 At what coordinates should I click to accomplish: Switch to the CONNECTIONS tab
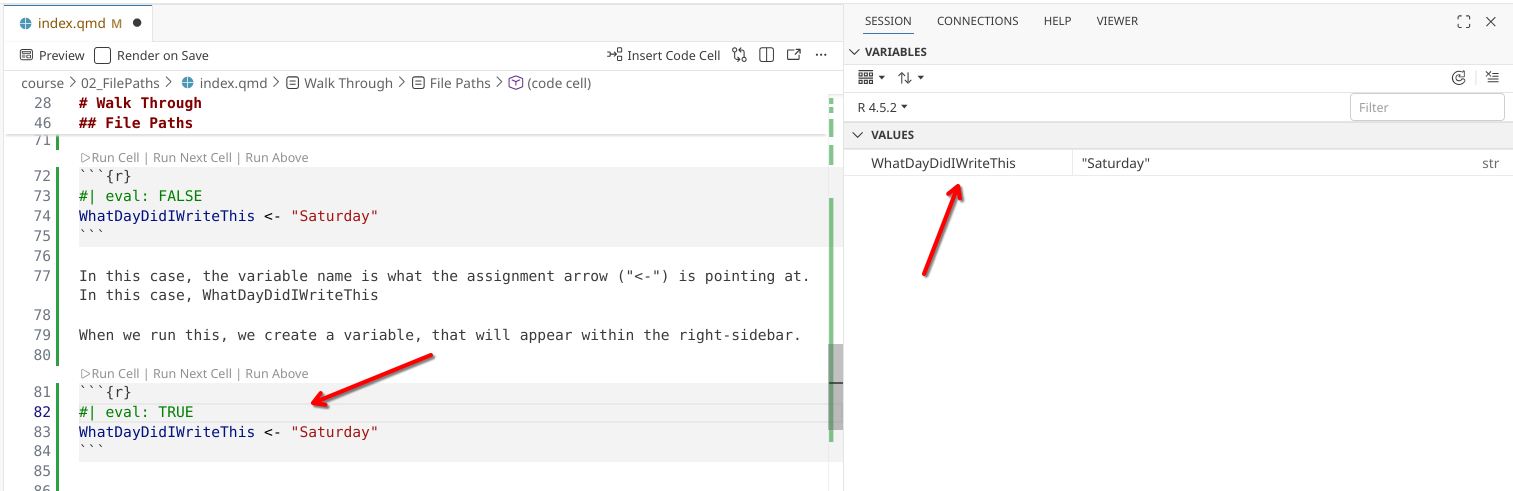(977, 21)
